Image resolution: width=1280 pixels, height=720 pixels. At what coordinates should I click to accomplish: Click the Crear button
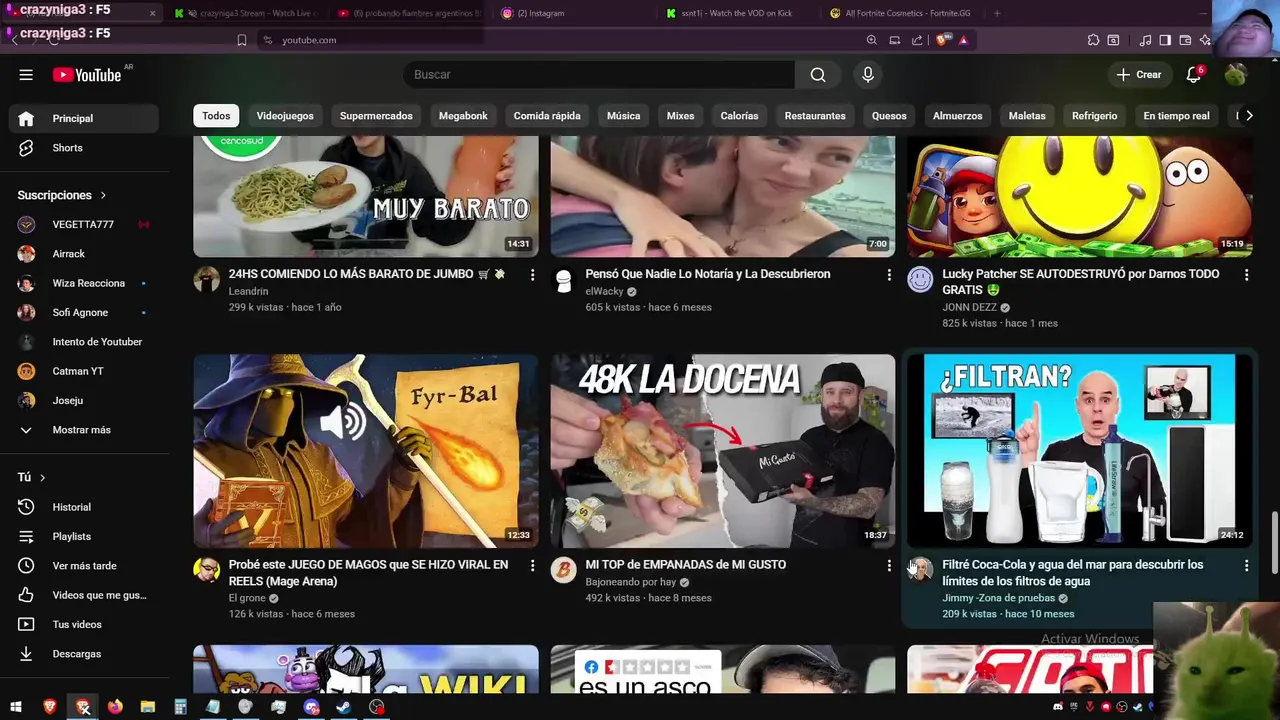tap(1139, 75)
